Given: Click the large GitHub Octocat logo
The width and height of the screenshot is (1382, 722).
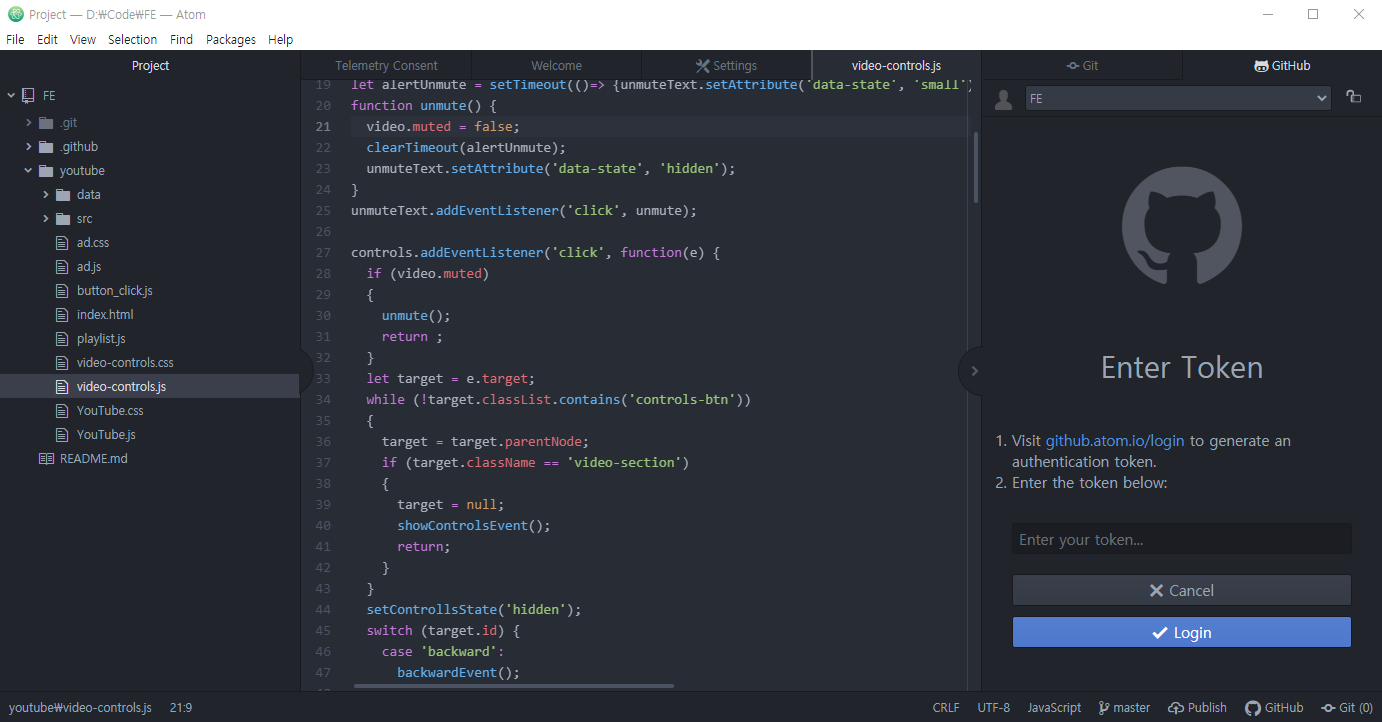Looking at the screenshot, I should pos(1182,225).
